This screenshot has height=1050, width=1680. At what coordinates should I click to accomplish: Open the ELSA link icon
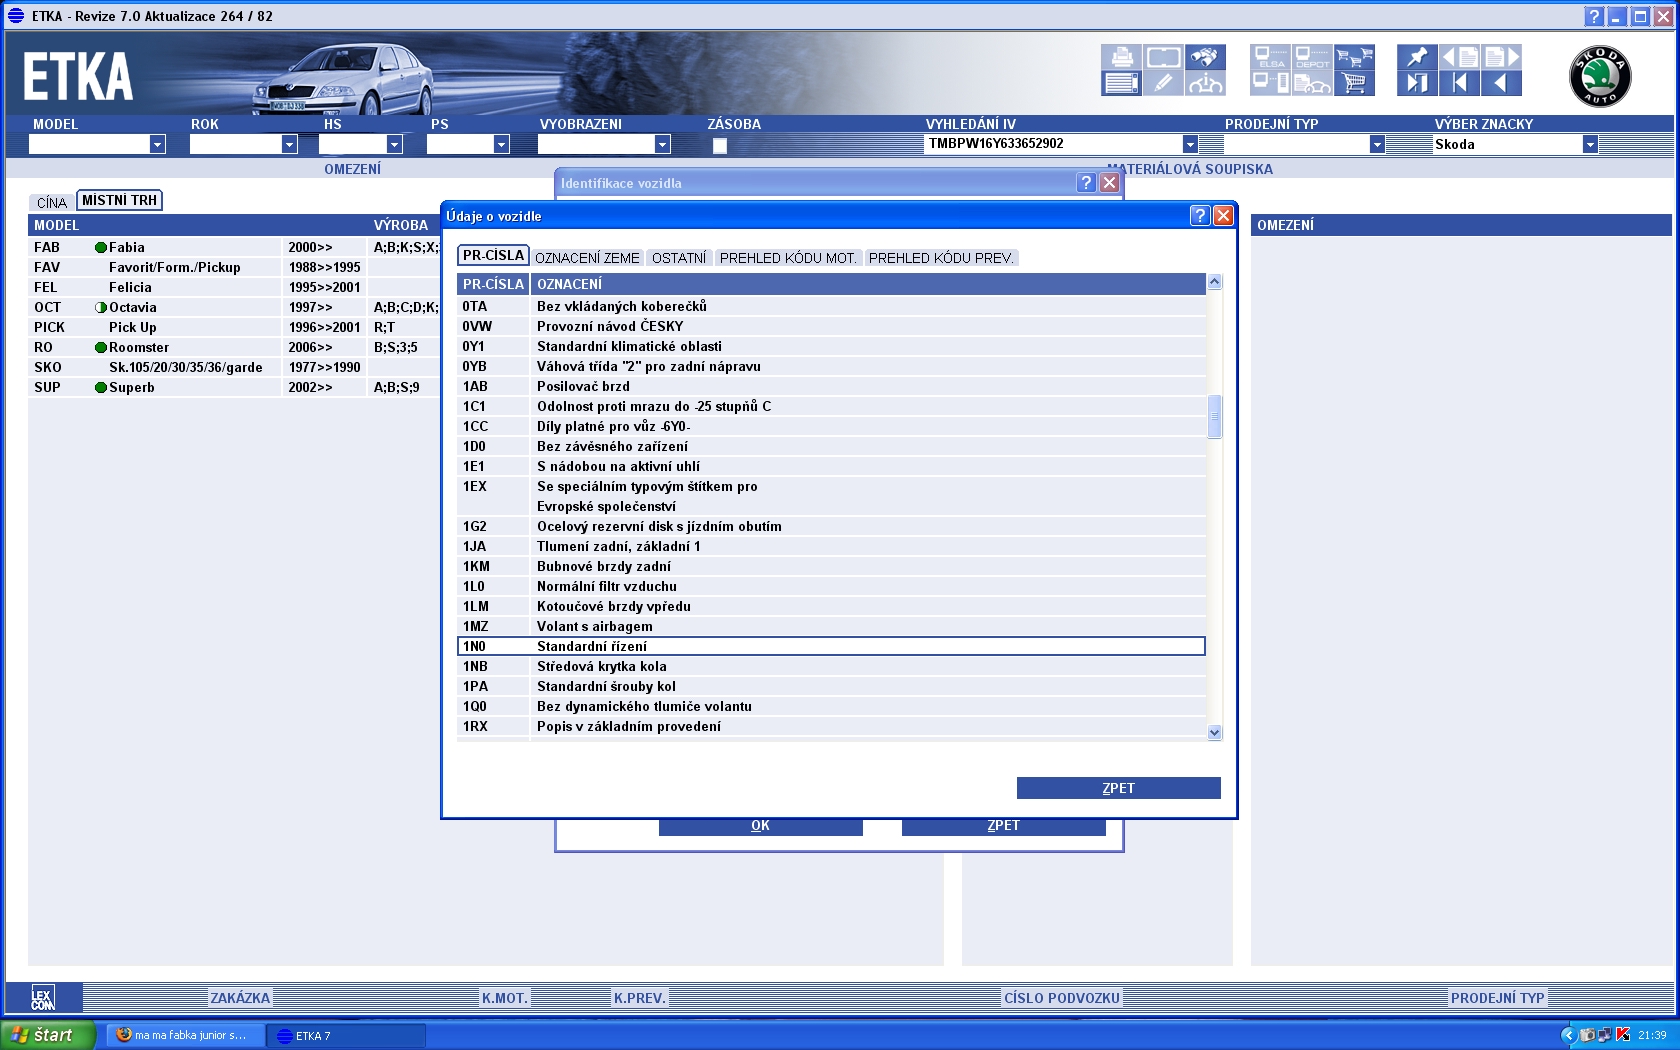pos(1270,57)
